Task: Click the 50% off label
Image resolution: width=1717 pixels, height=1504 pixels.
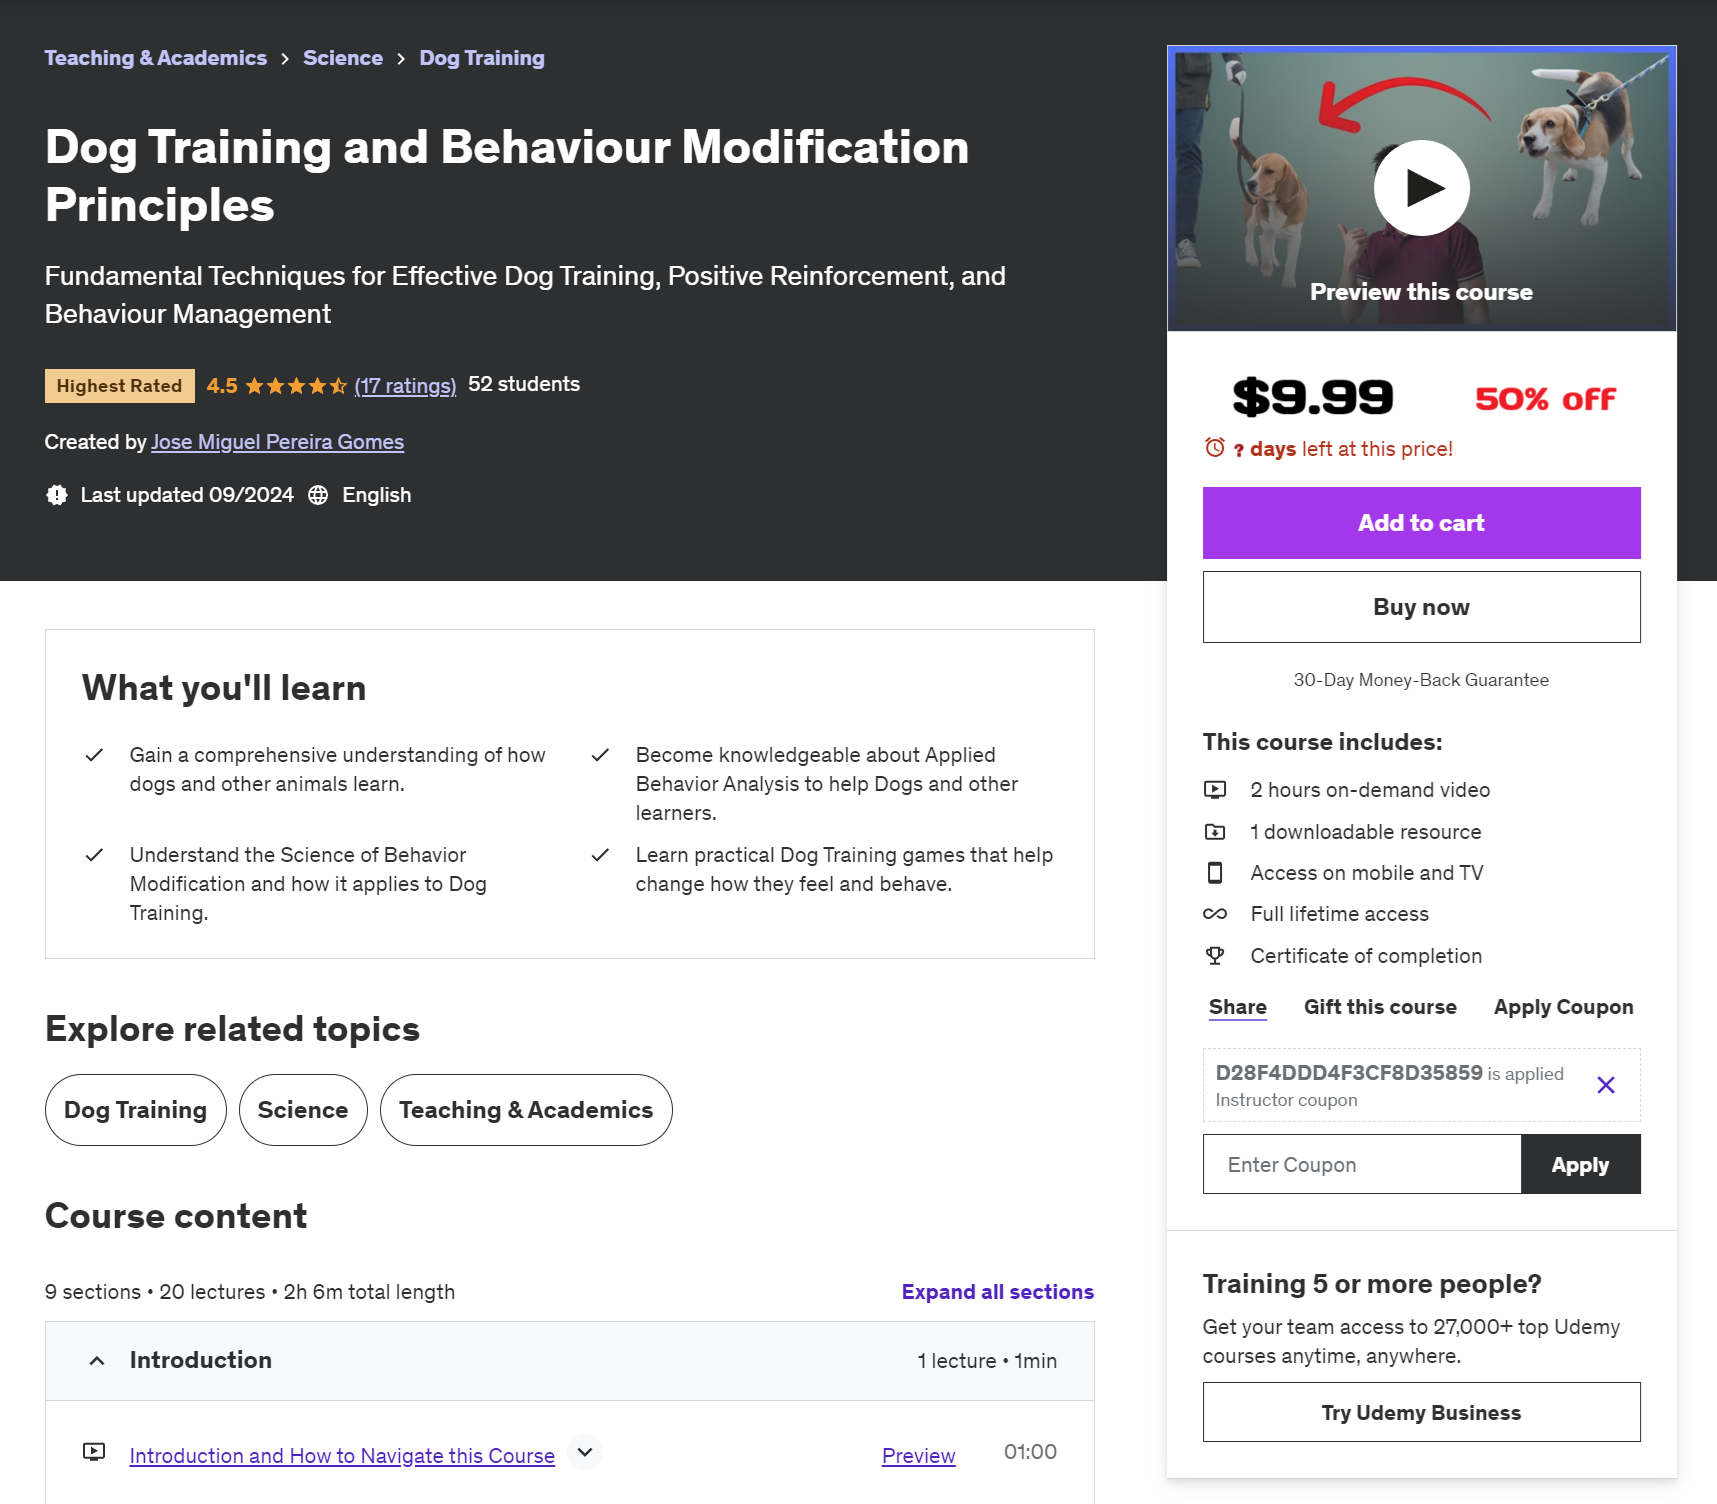Action: click(1546, 399)
